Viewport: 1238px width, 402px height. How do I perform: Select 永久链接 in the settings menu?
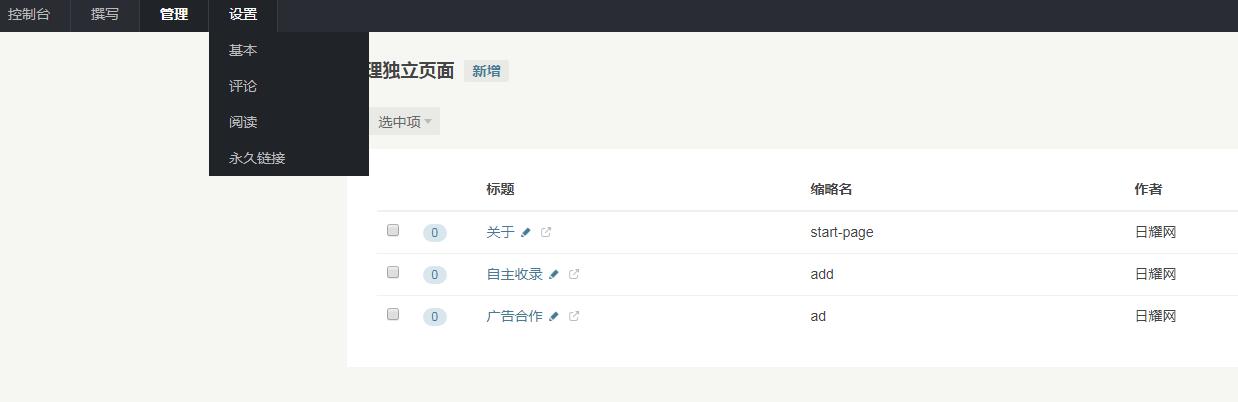[x=257, y=158]
